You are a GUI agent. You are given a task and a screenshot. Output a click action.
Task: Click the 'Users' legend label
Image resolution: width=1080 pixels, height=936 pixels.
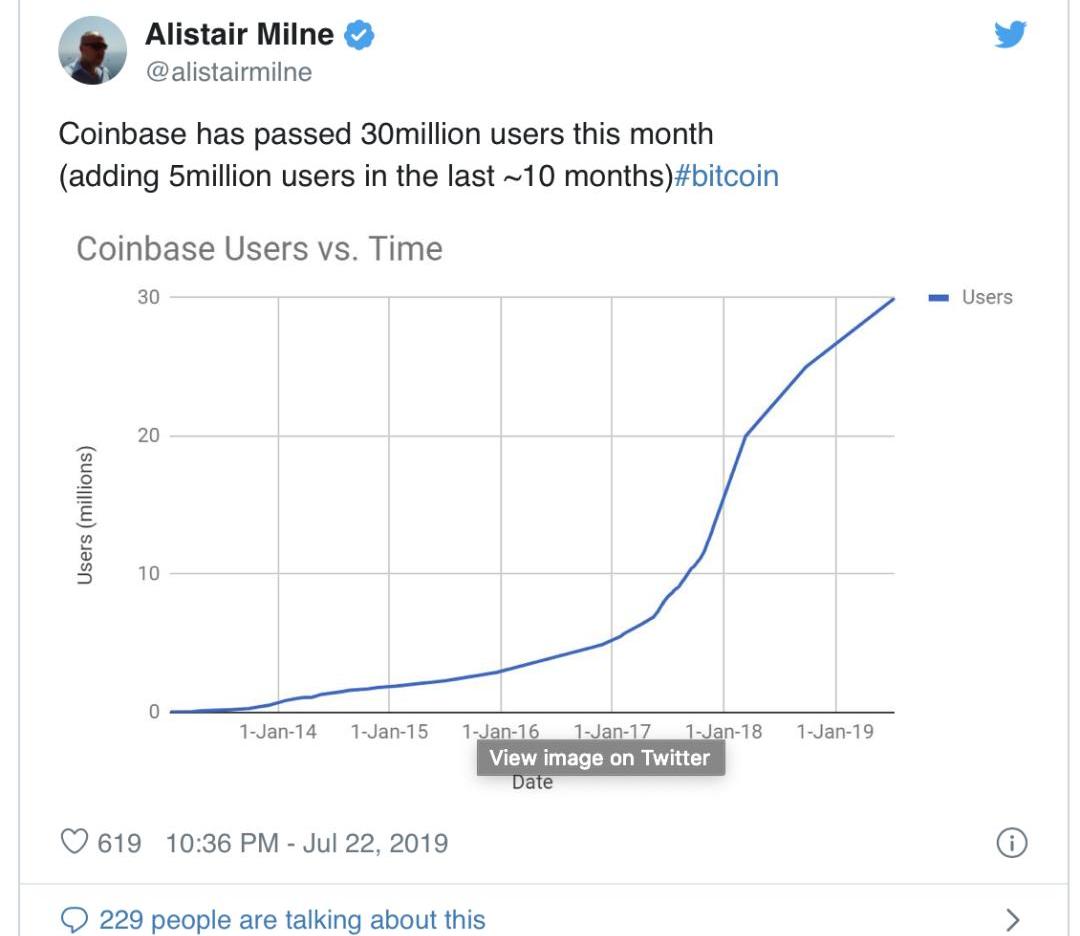point(986,297)
